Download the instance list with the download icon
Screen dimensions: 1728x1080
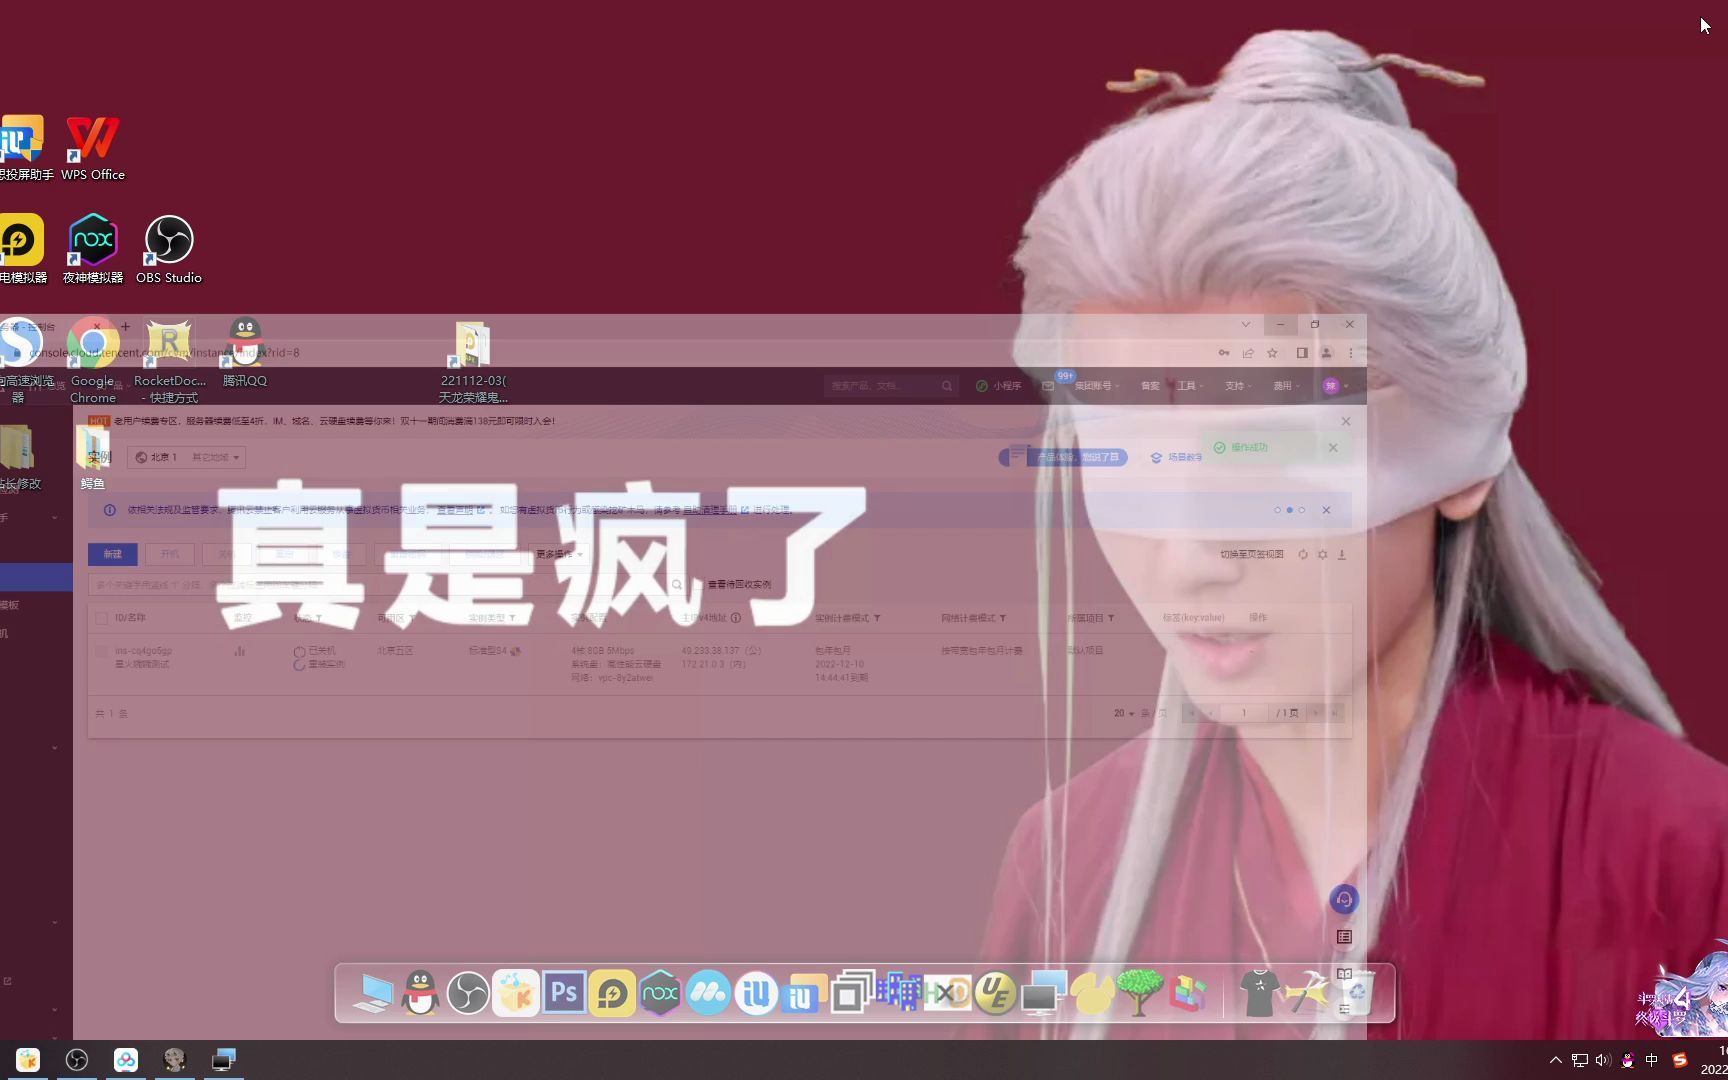tap(1342, 554)
